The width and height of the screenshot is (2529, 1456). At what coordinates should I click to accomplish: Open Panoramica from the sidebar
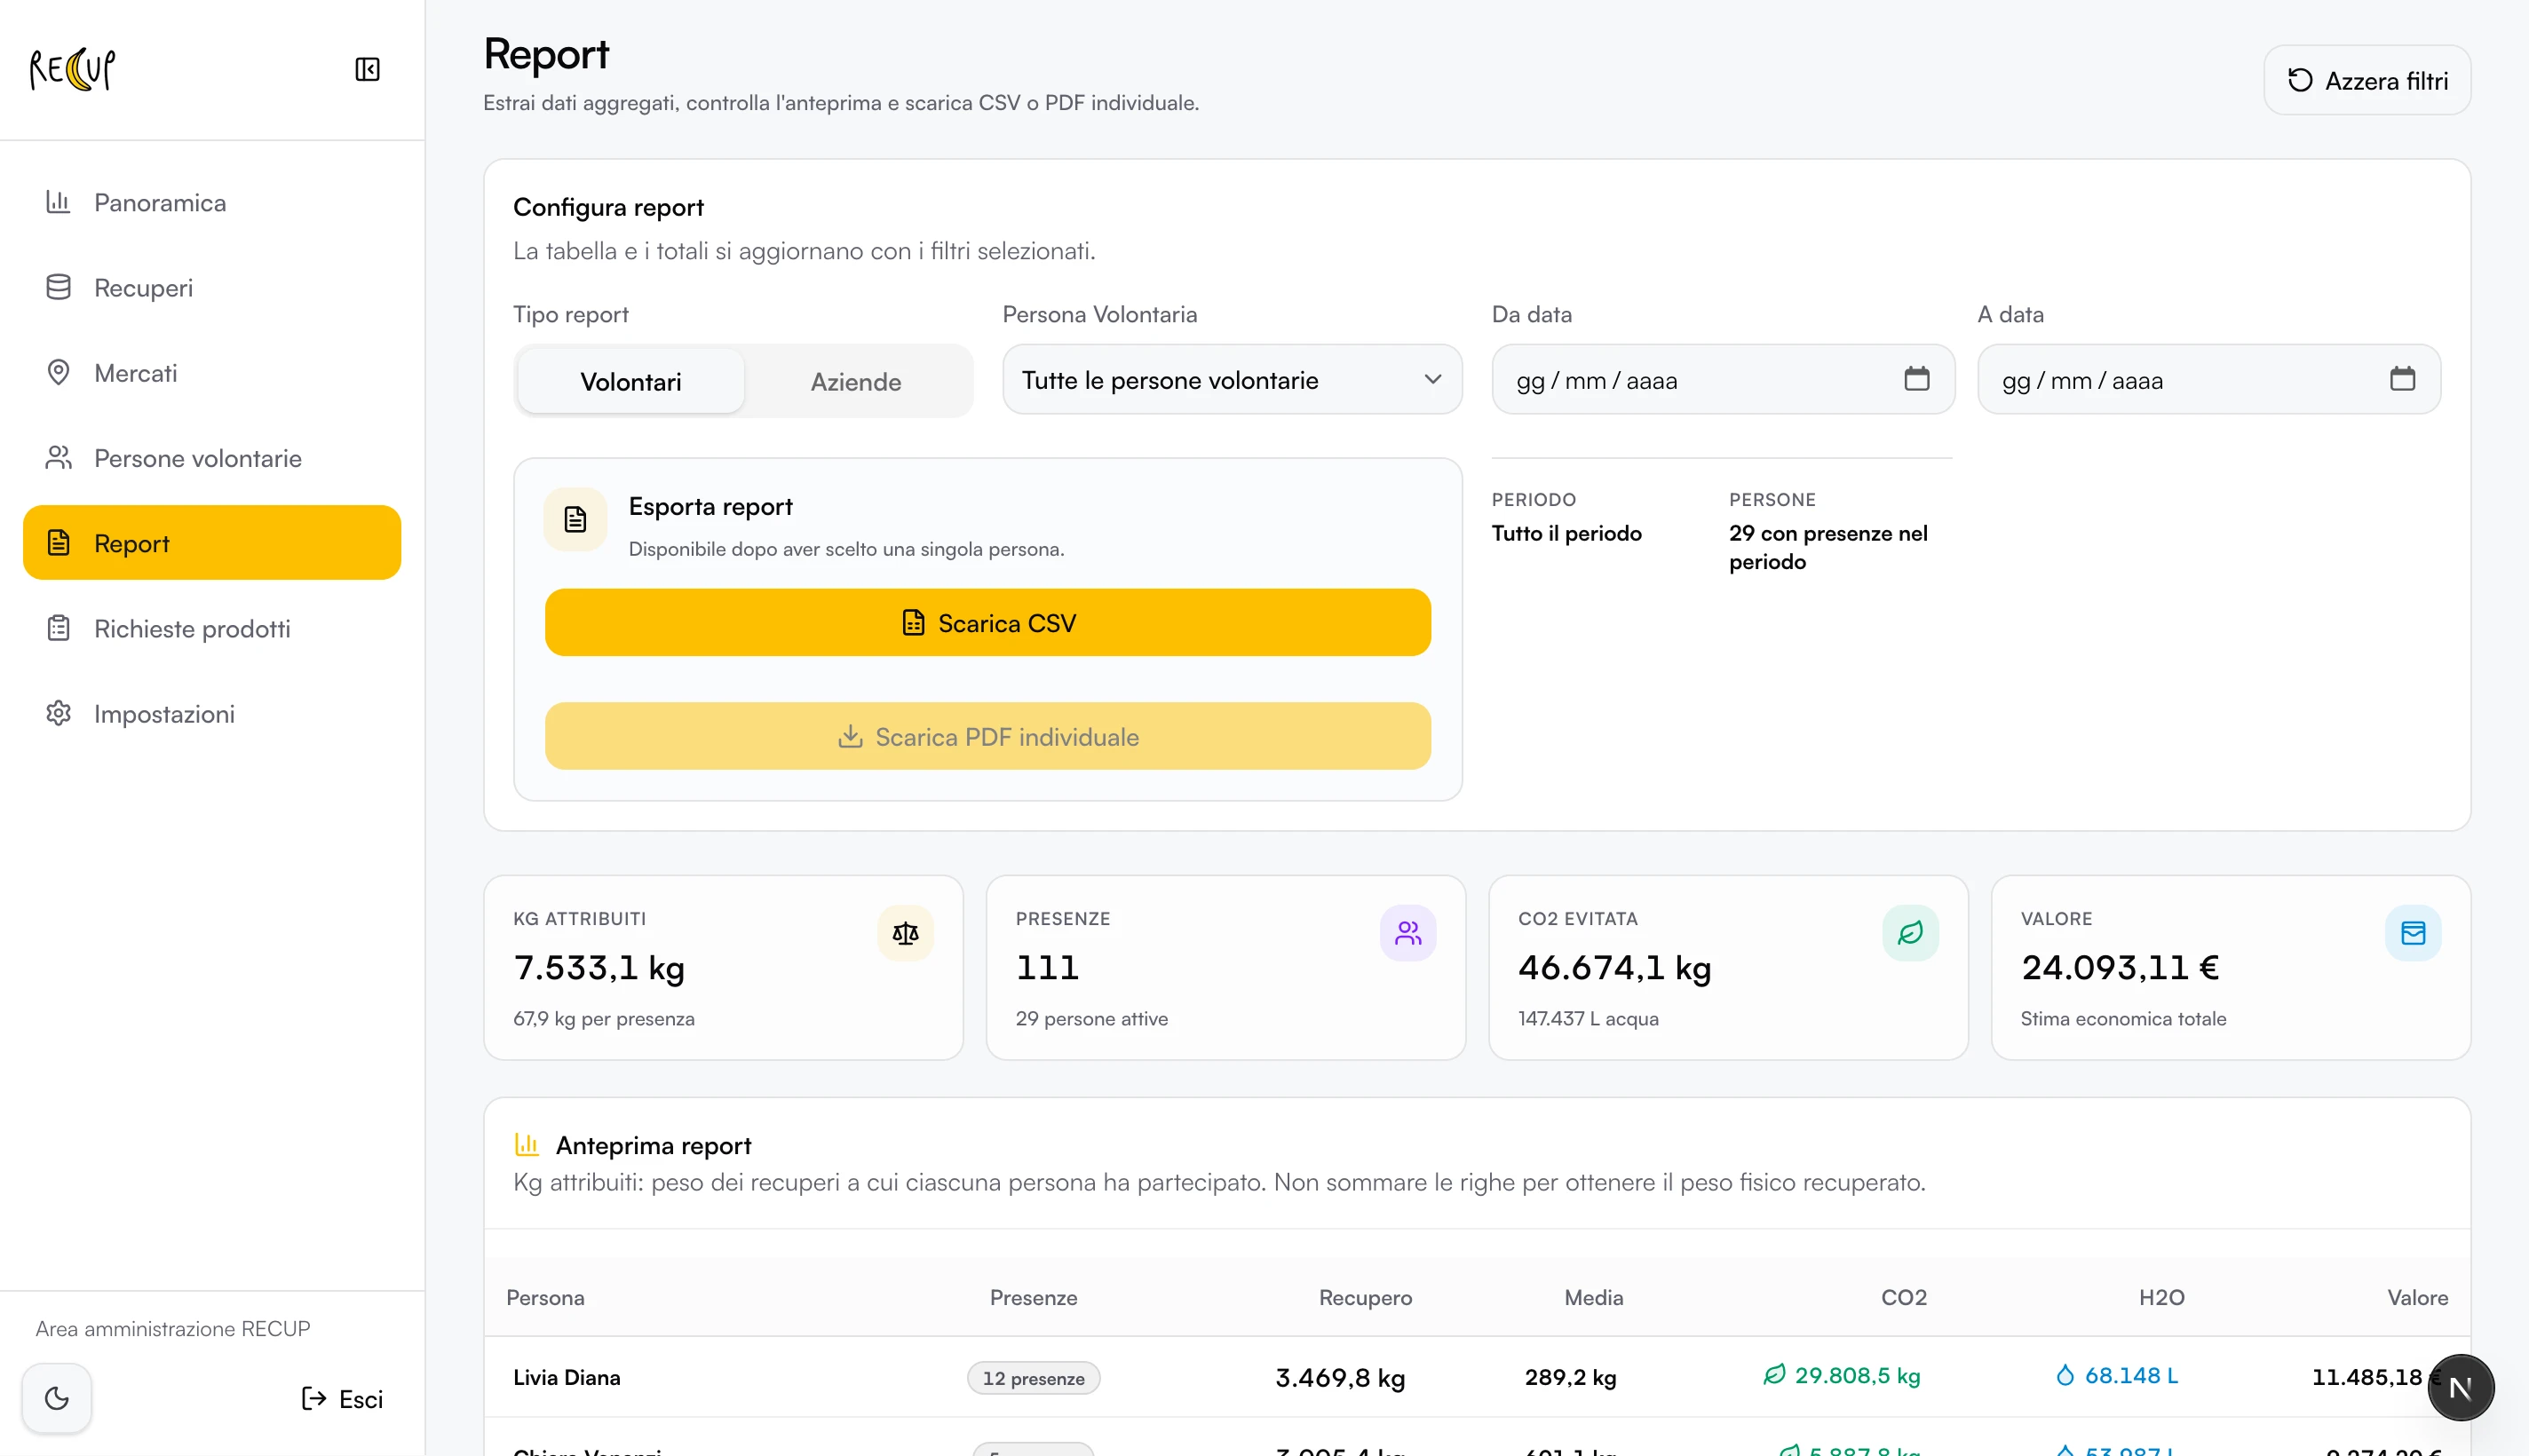point(212,203)
